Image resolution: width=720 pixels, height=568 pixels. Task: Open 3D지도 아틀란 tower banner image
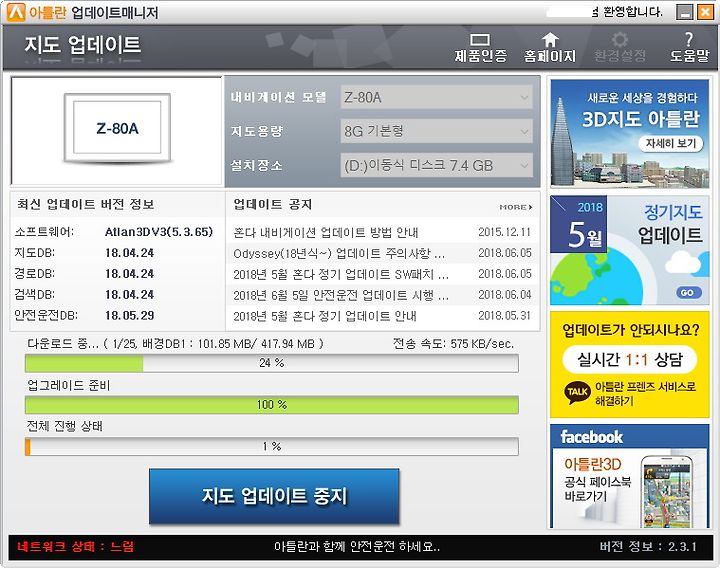630,134
